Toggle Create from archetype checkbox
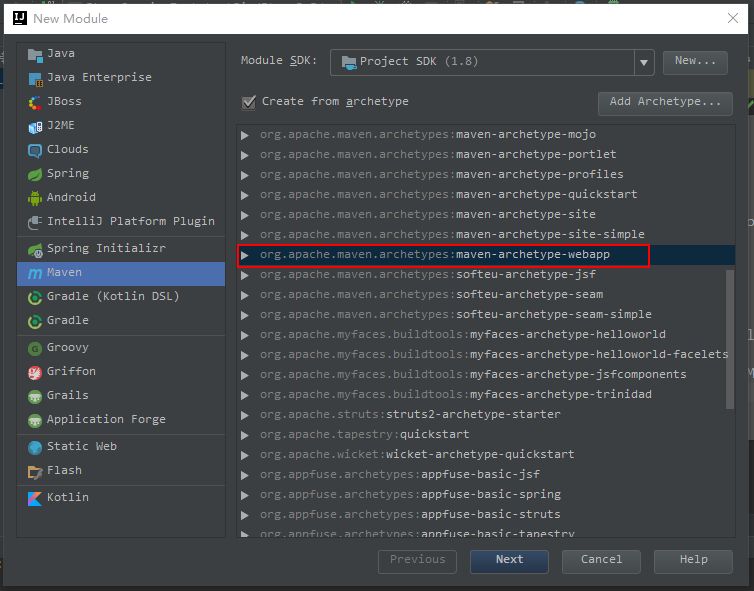The height and width of the screenshot is (591, 754). pyautogui.click(x=249, y=102)
